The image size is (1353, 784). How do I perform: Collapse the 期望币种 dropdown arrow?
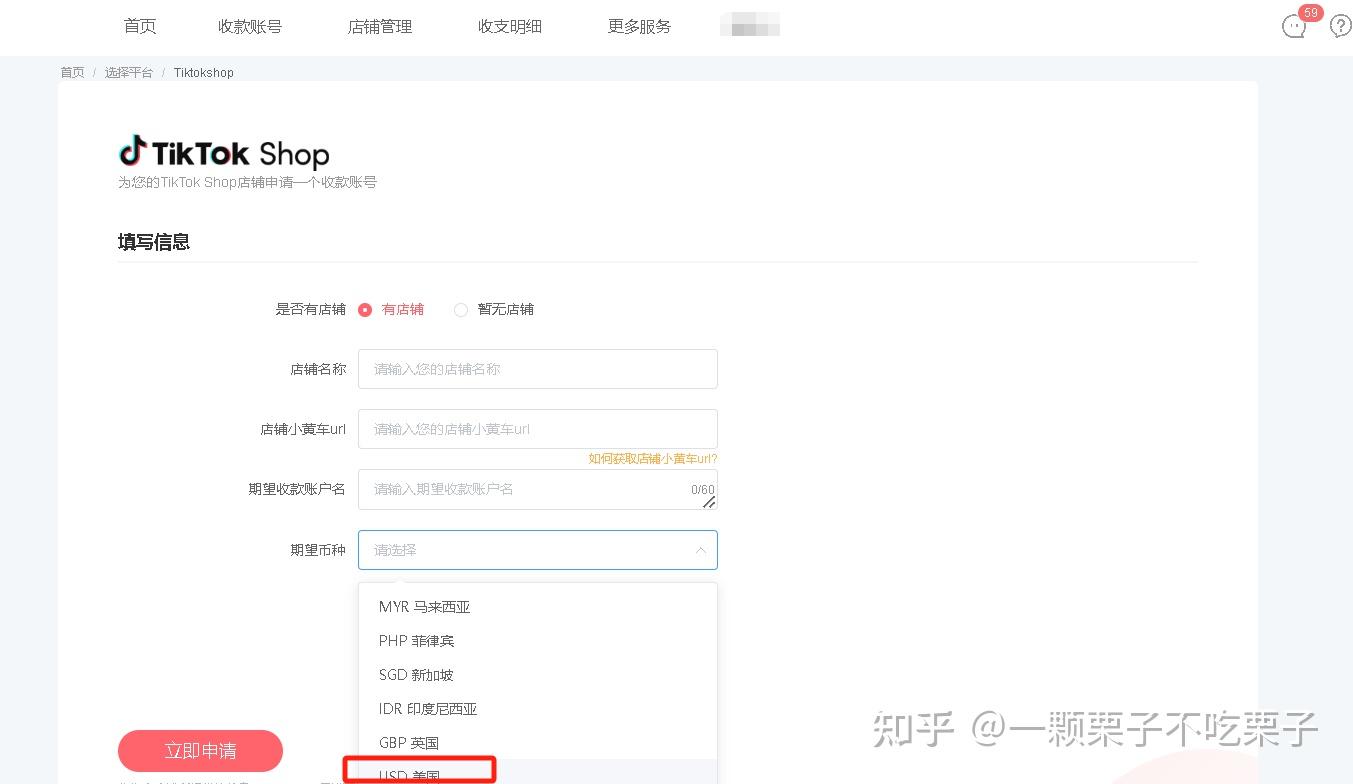[700, 550]
